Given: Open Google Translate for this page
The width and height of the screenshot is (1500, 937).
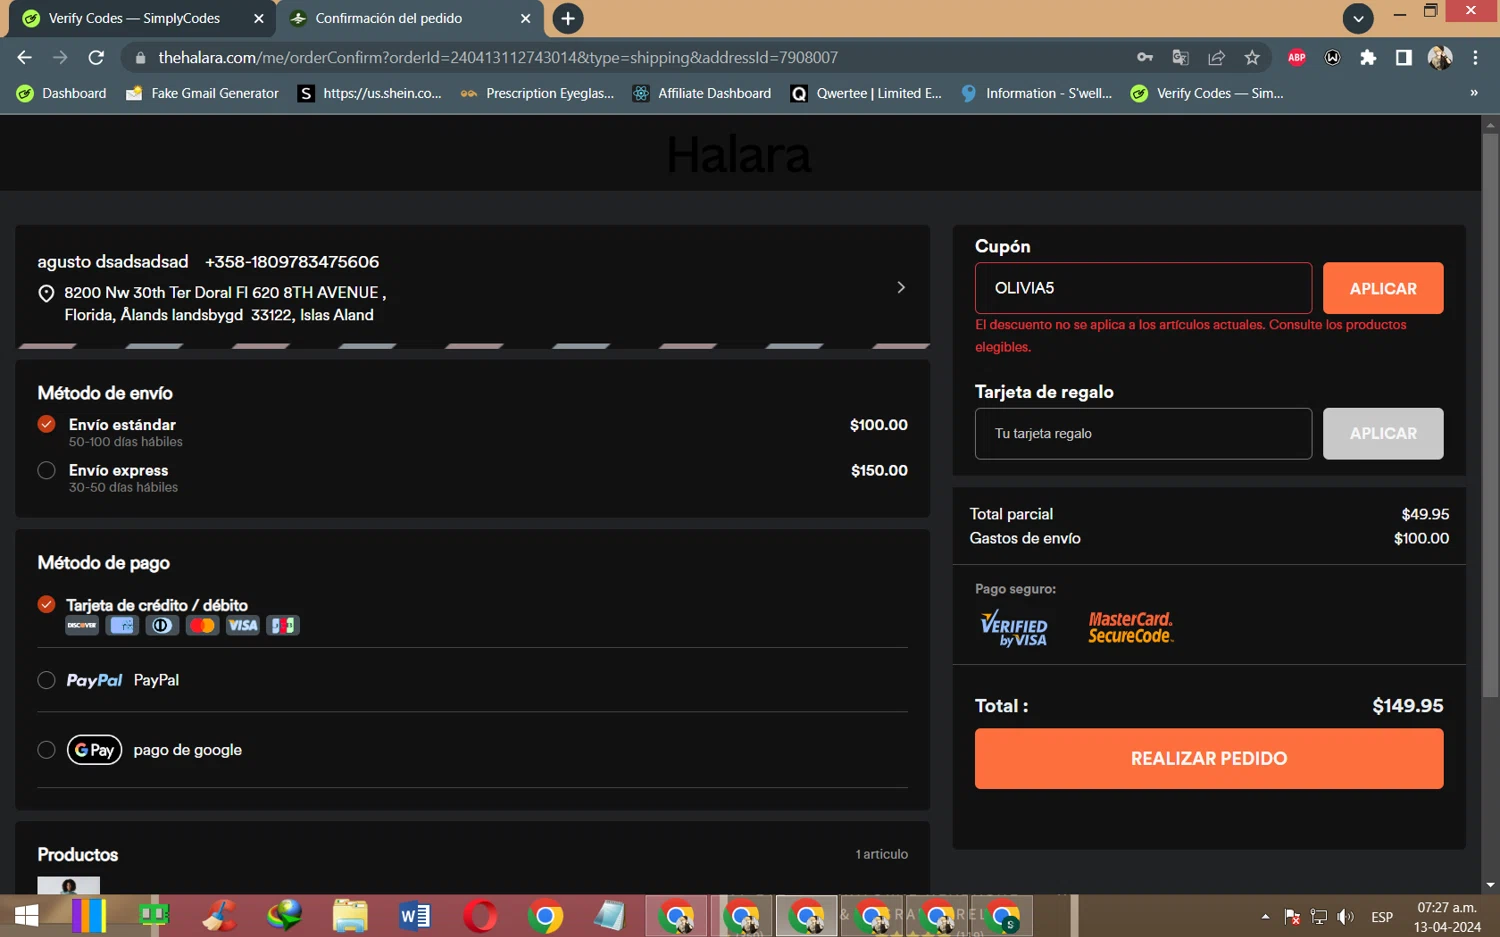Looking at the screenshot, I should [x=1180, y=58].
